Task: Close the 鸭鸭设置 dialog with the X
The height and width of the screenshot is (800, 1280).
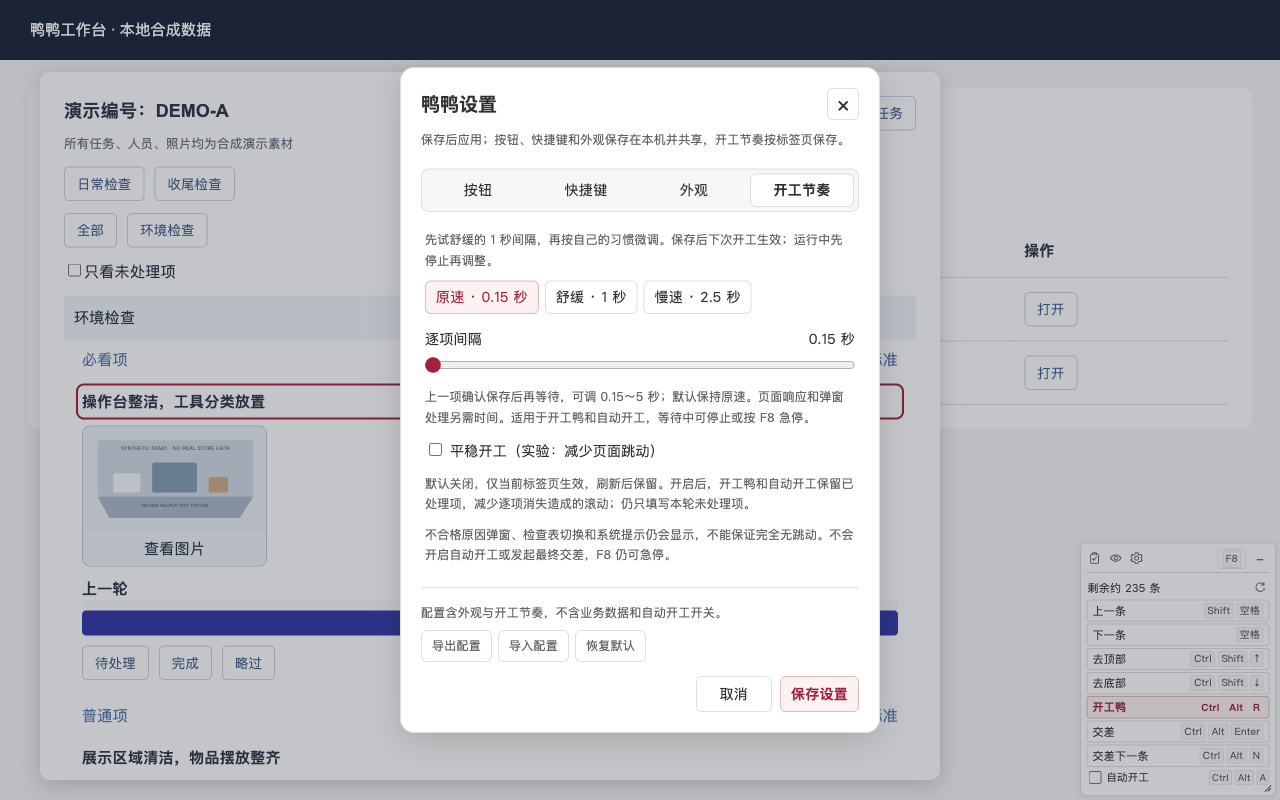Action: click(842, 105)
